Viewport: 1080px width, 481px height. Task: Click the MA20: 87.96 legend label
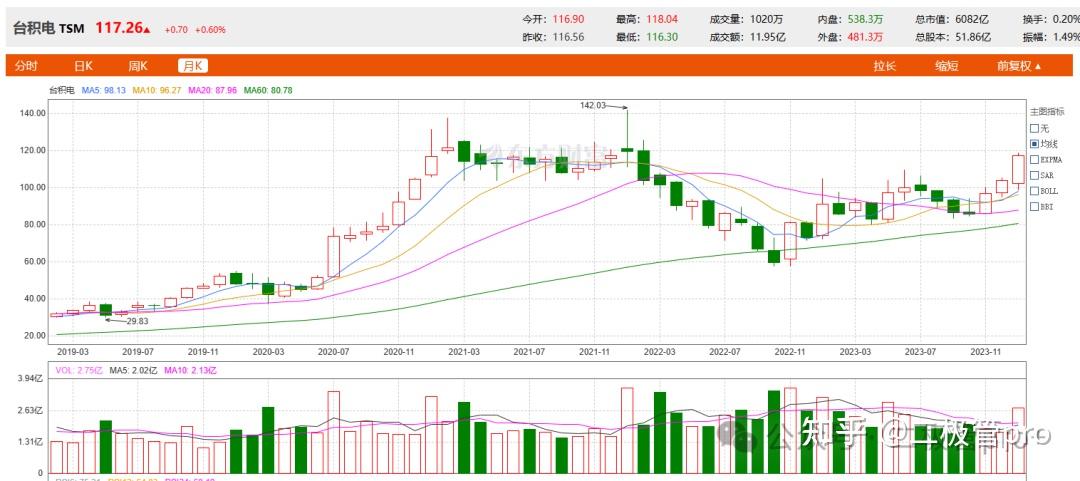pos(213,90)
